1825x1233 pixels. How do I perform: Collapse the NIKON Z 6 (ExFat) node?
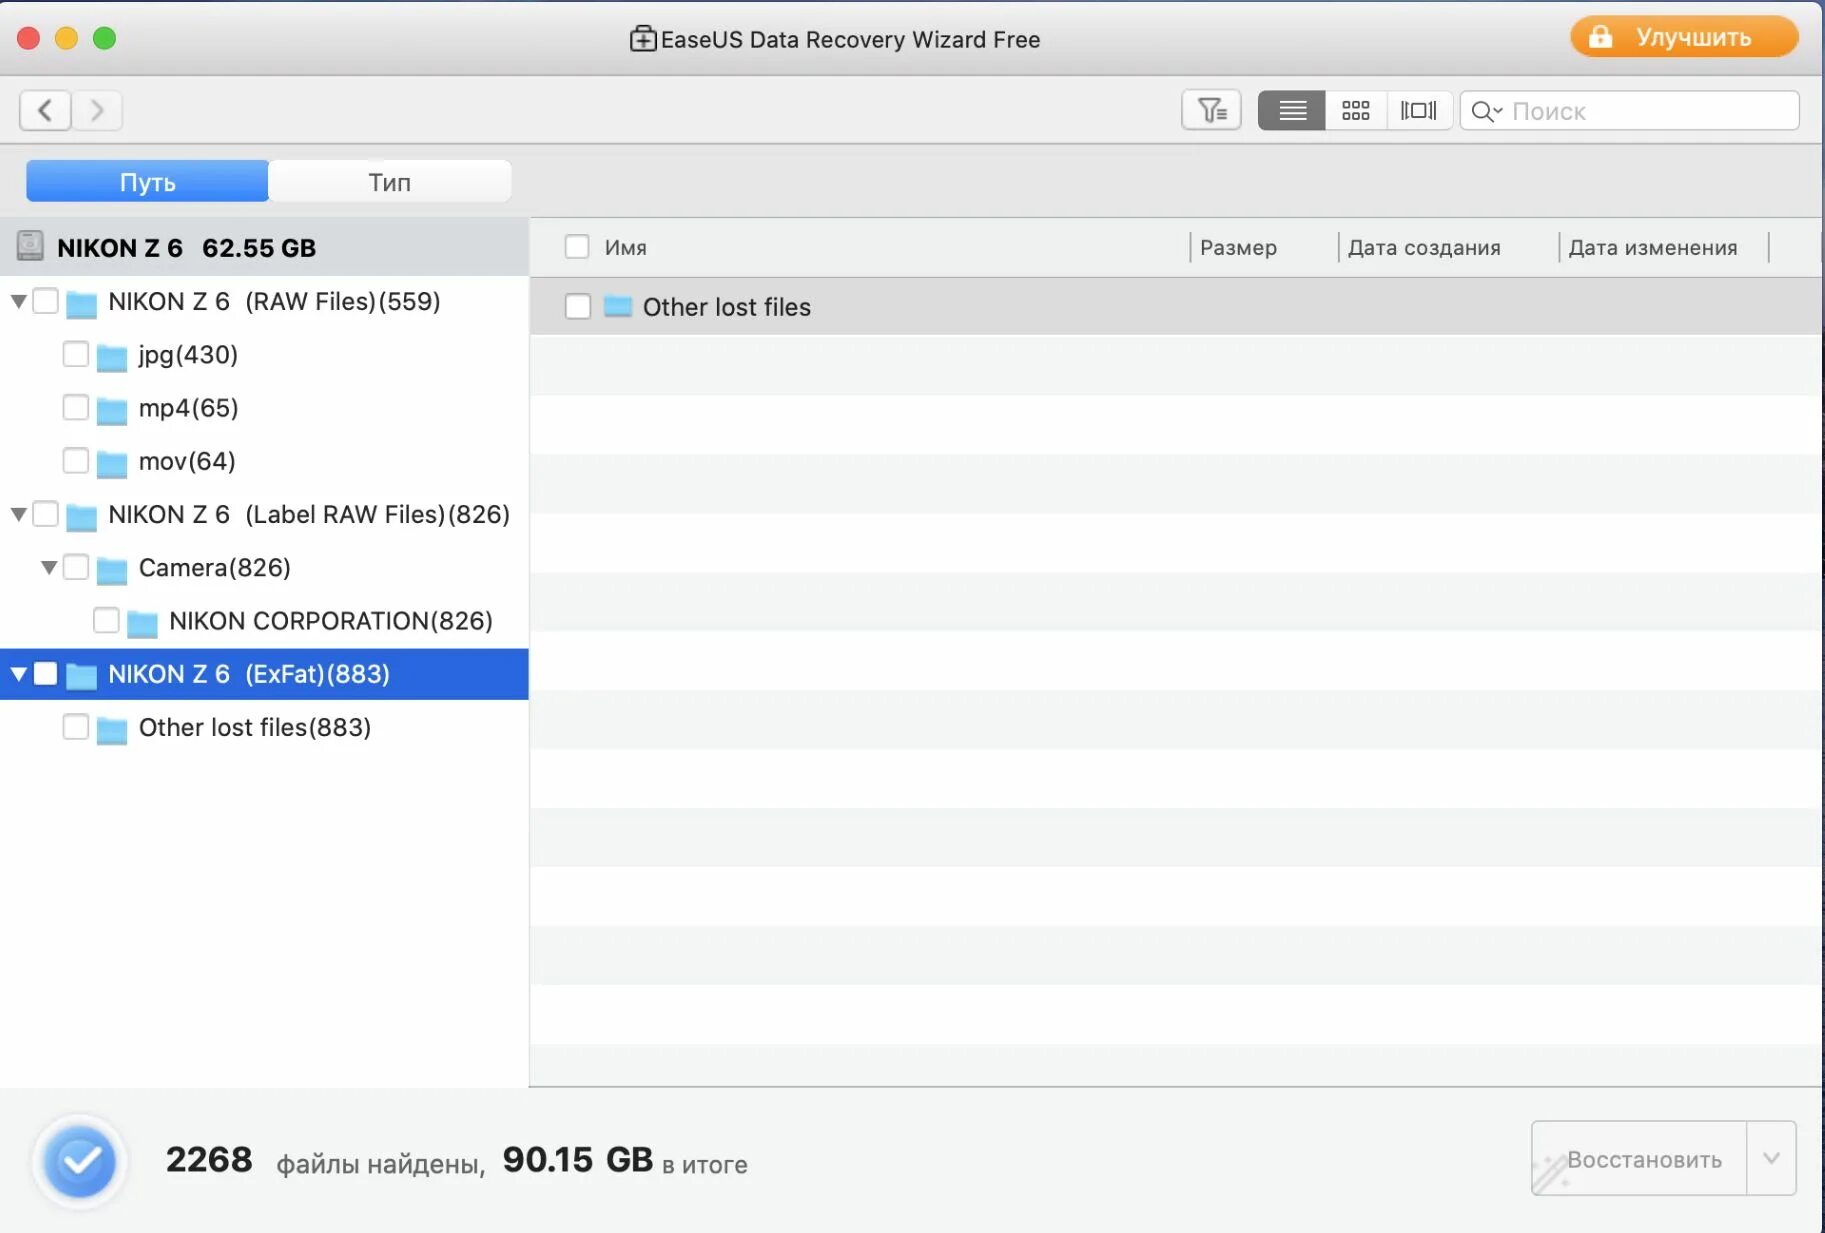18,673
